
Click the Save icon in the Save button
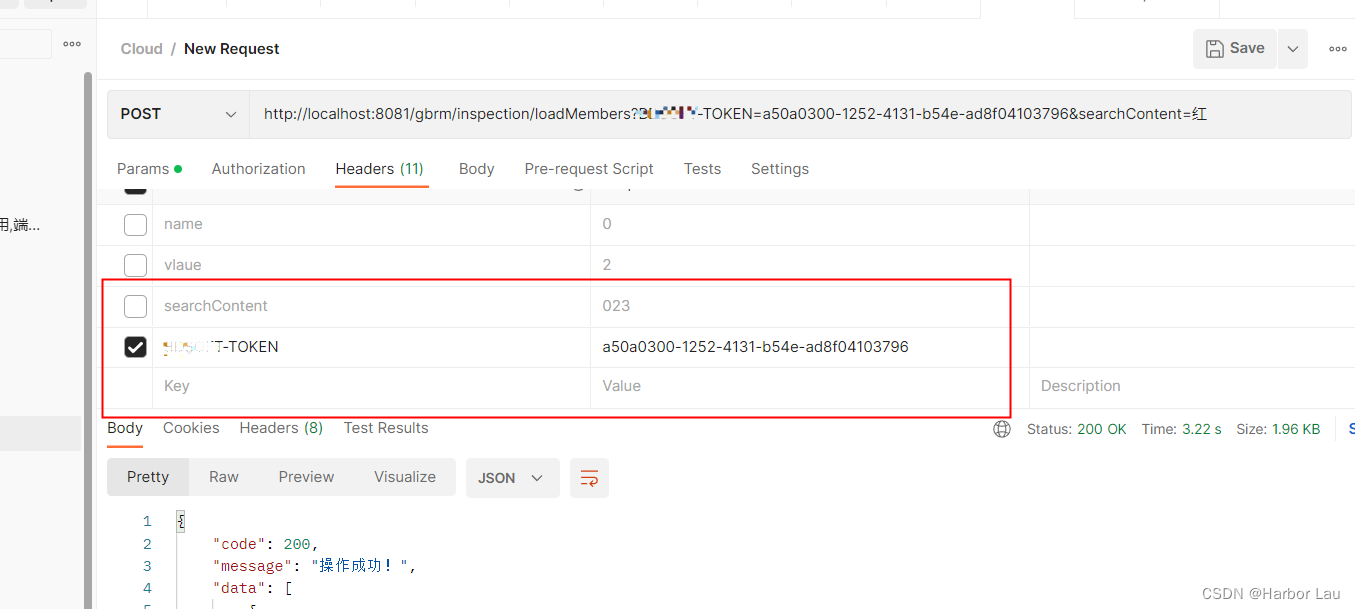coord(1213,47)
